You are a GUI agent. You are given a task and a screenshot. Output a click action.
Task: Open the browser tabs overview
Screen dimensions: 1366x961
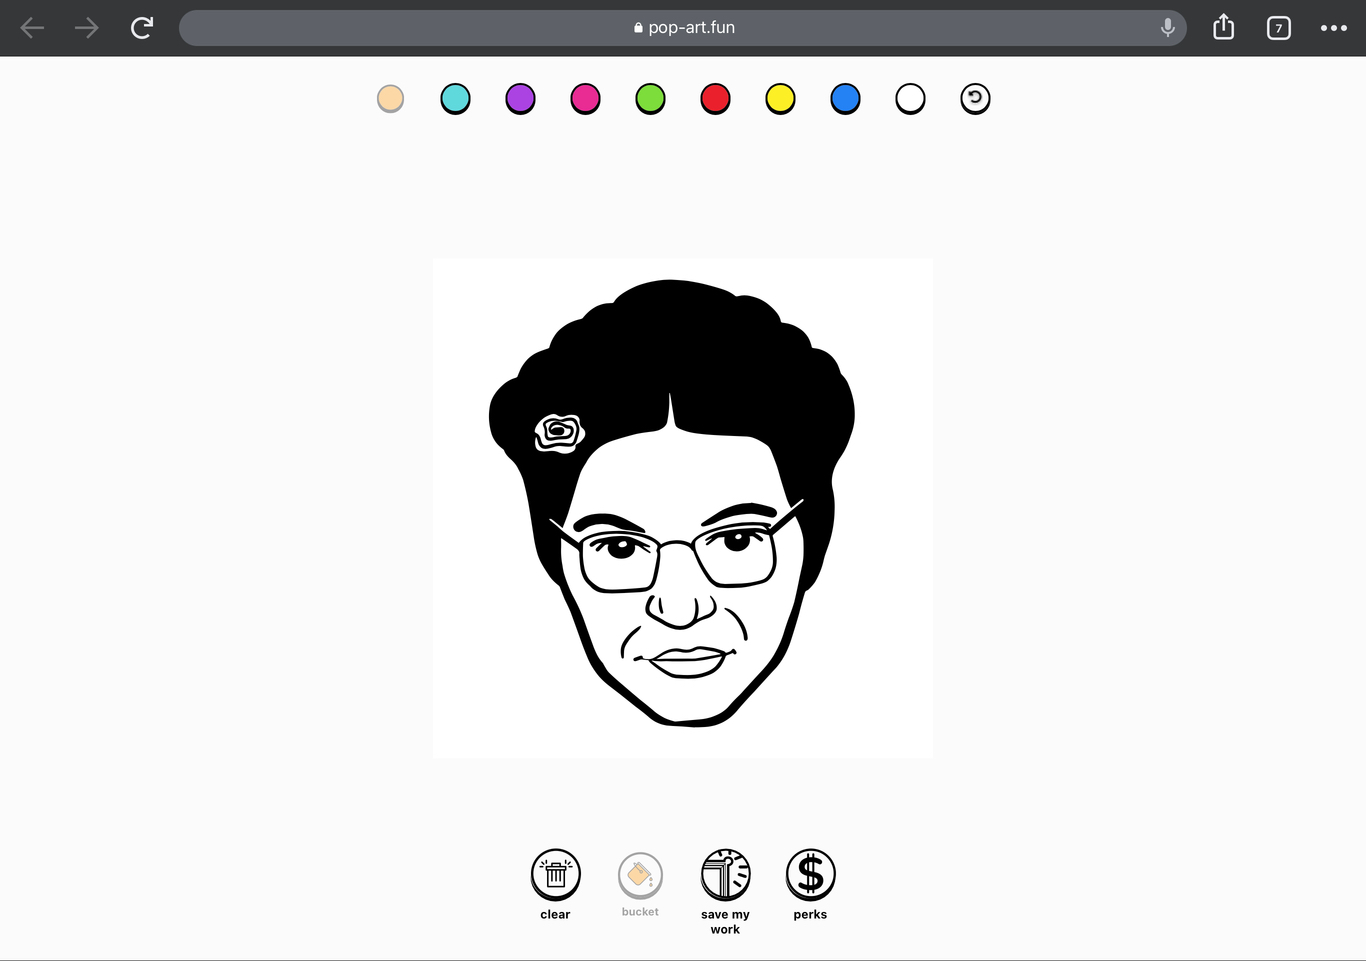pos(1278,27)
